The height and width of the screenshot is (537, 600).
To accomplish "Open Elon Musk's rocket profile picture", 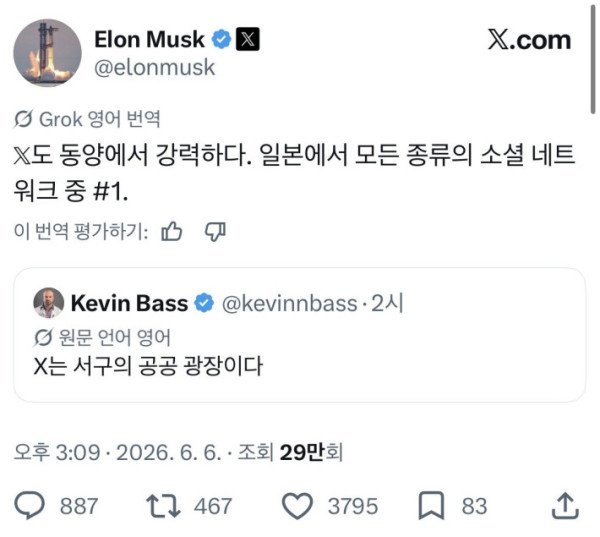I will click(47, 53).
